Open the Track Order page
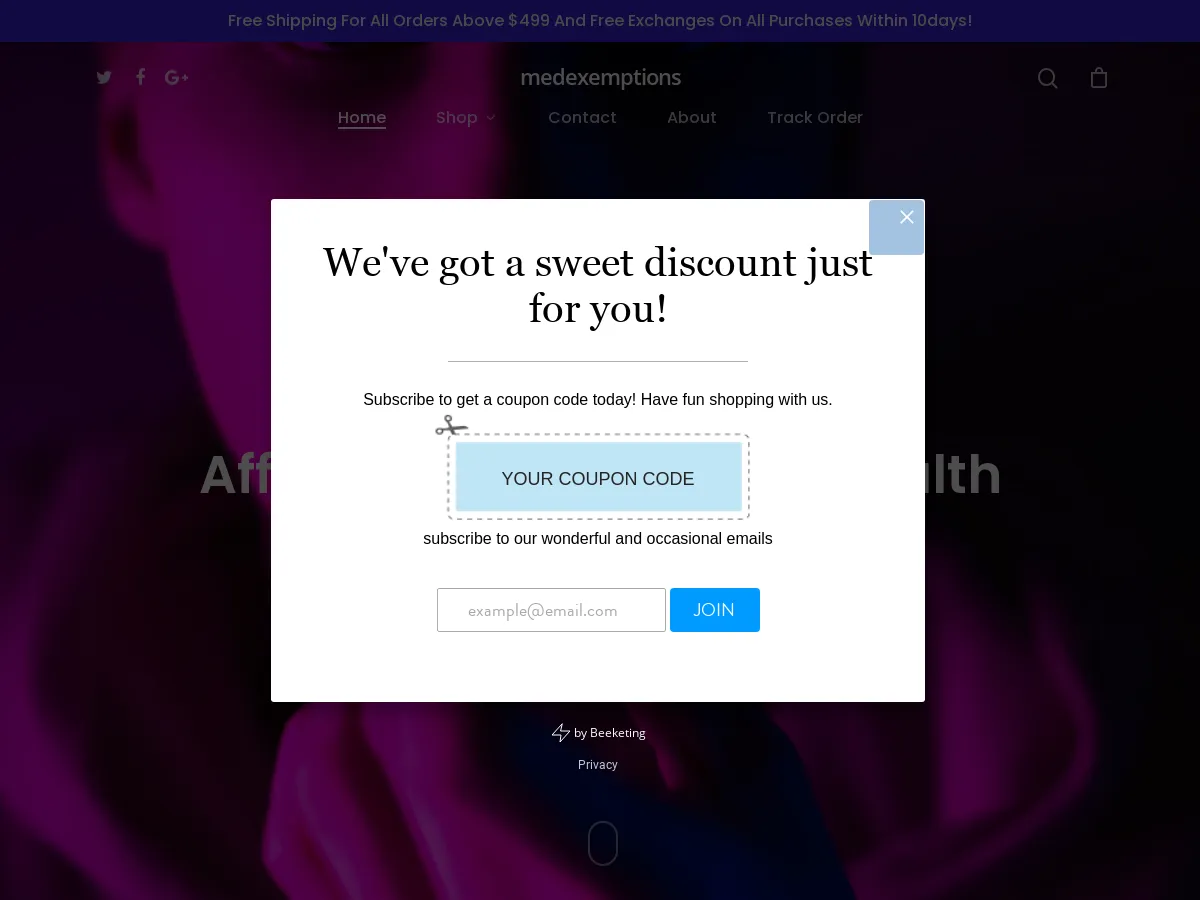 pyautogui.click(x=815, y=117)
